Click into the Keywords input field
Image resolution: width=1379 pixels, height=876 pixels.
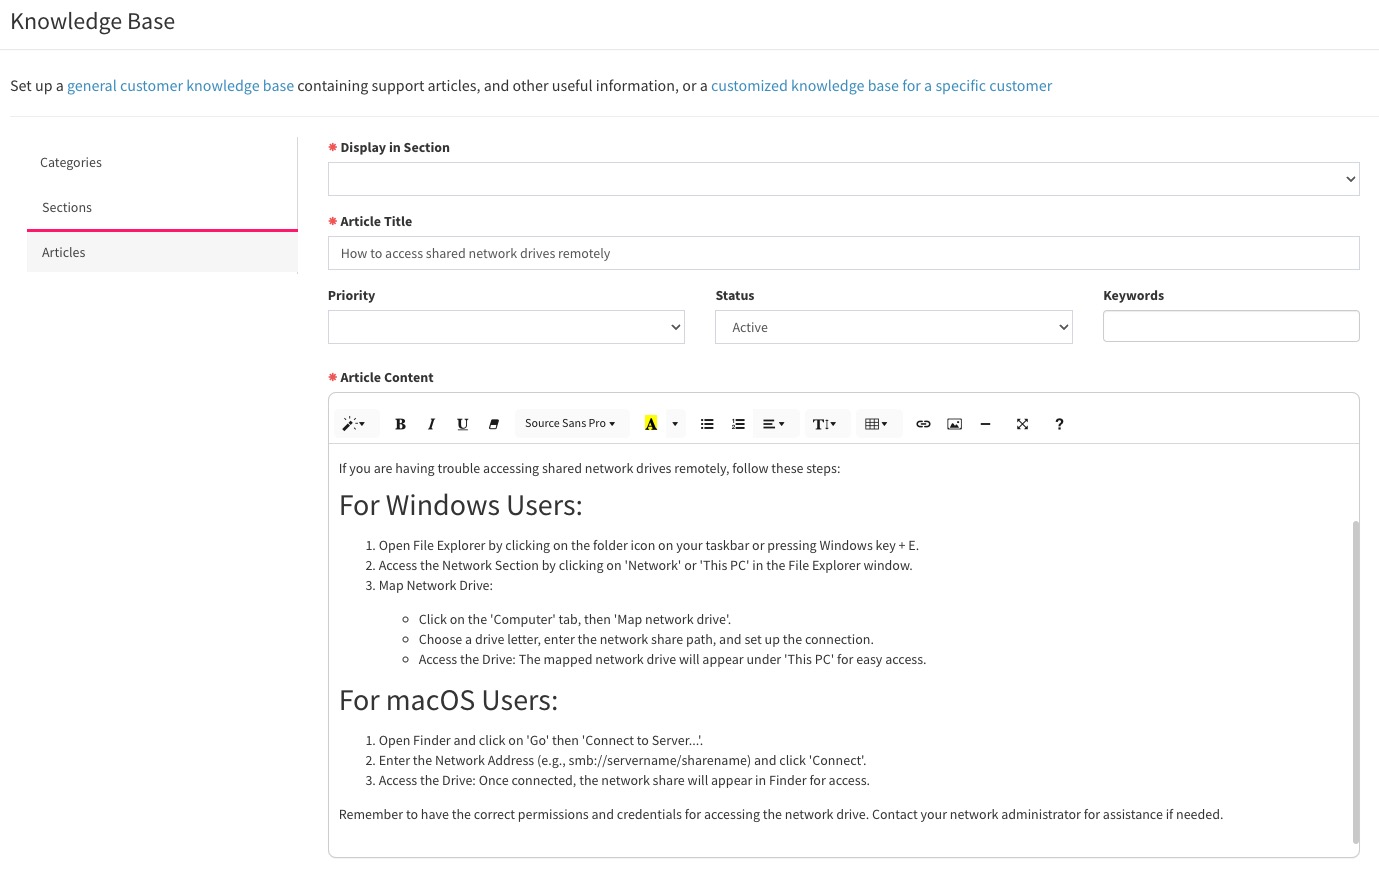point(1230,326)
